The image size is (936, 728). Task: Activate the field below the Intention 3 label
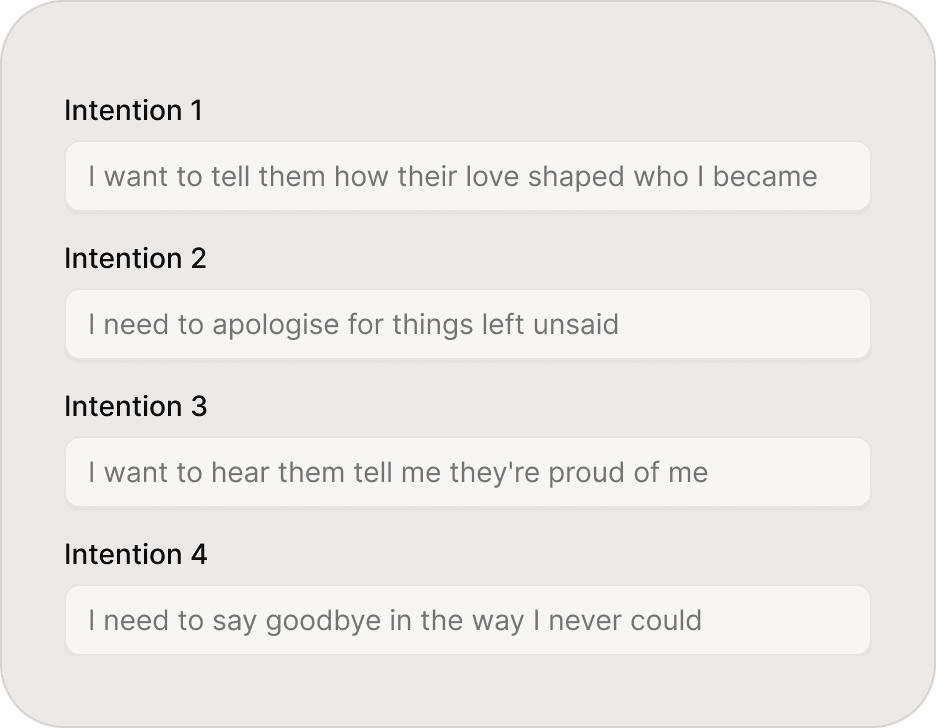tap(467, 473)
